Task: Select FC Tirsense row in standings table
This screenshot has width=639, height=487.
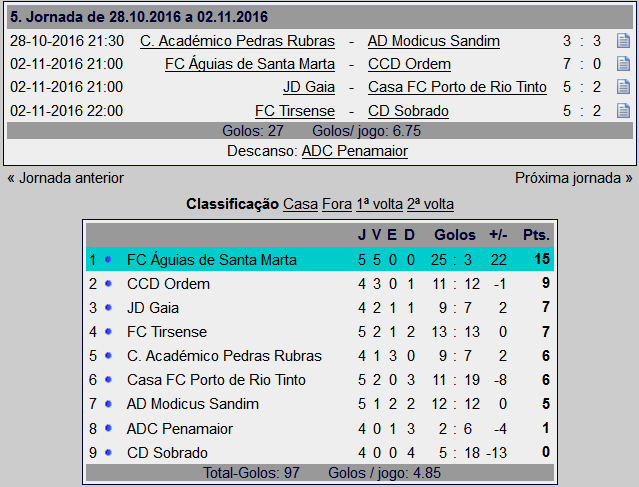Action: (167, 332)
